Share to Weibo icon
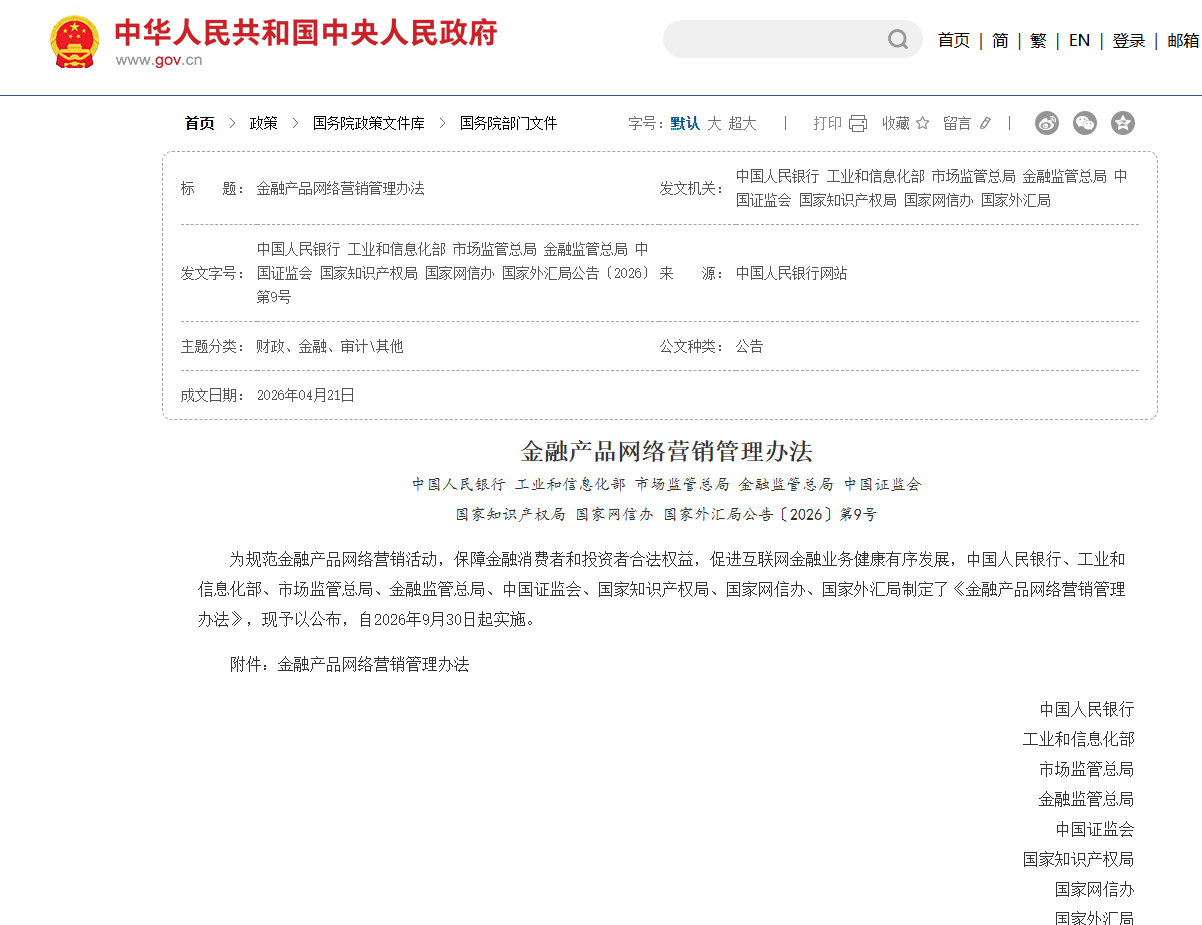The image size is (1202, 925). click(x=1047, y=123)
